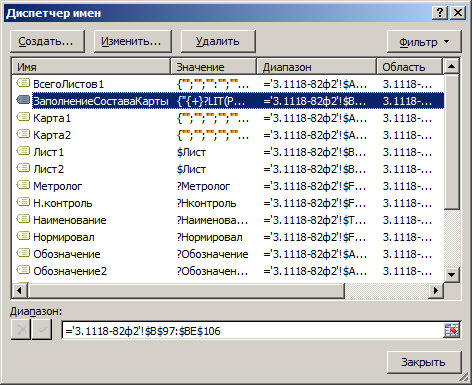Select the name icon for Обозначение2

click(23, 270)
